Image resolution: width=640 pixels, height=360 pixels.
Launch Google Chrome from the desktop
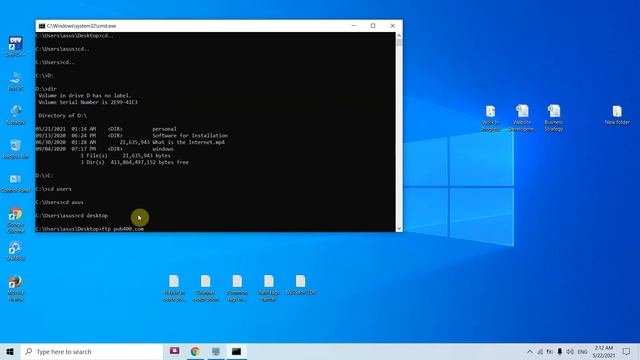click(16, 220)
